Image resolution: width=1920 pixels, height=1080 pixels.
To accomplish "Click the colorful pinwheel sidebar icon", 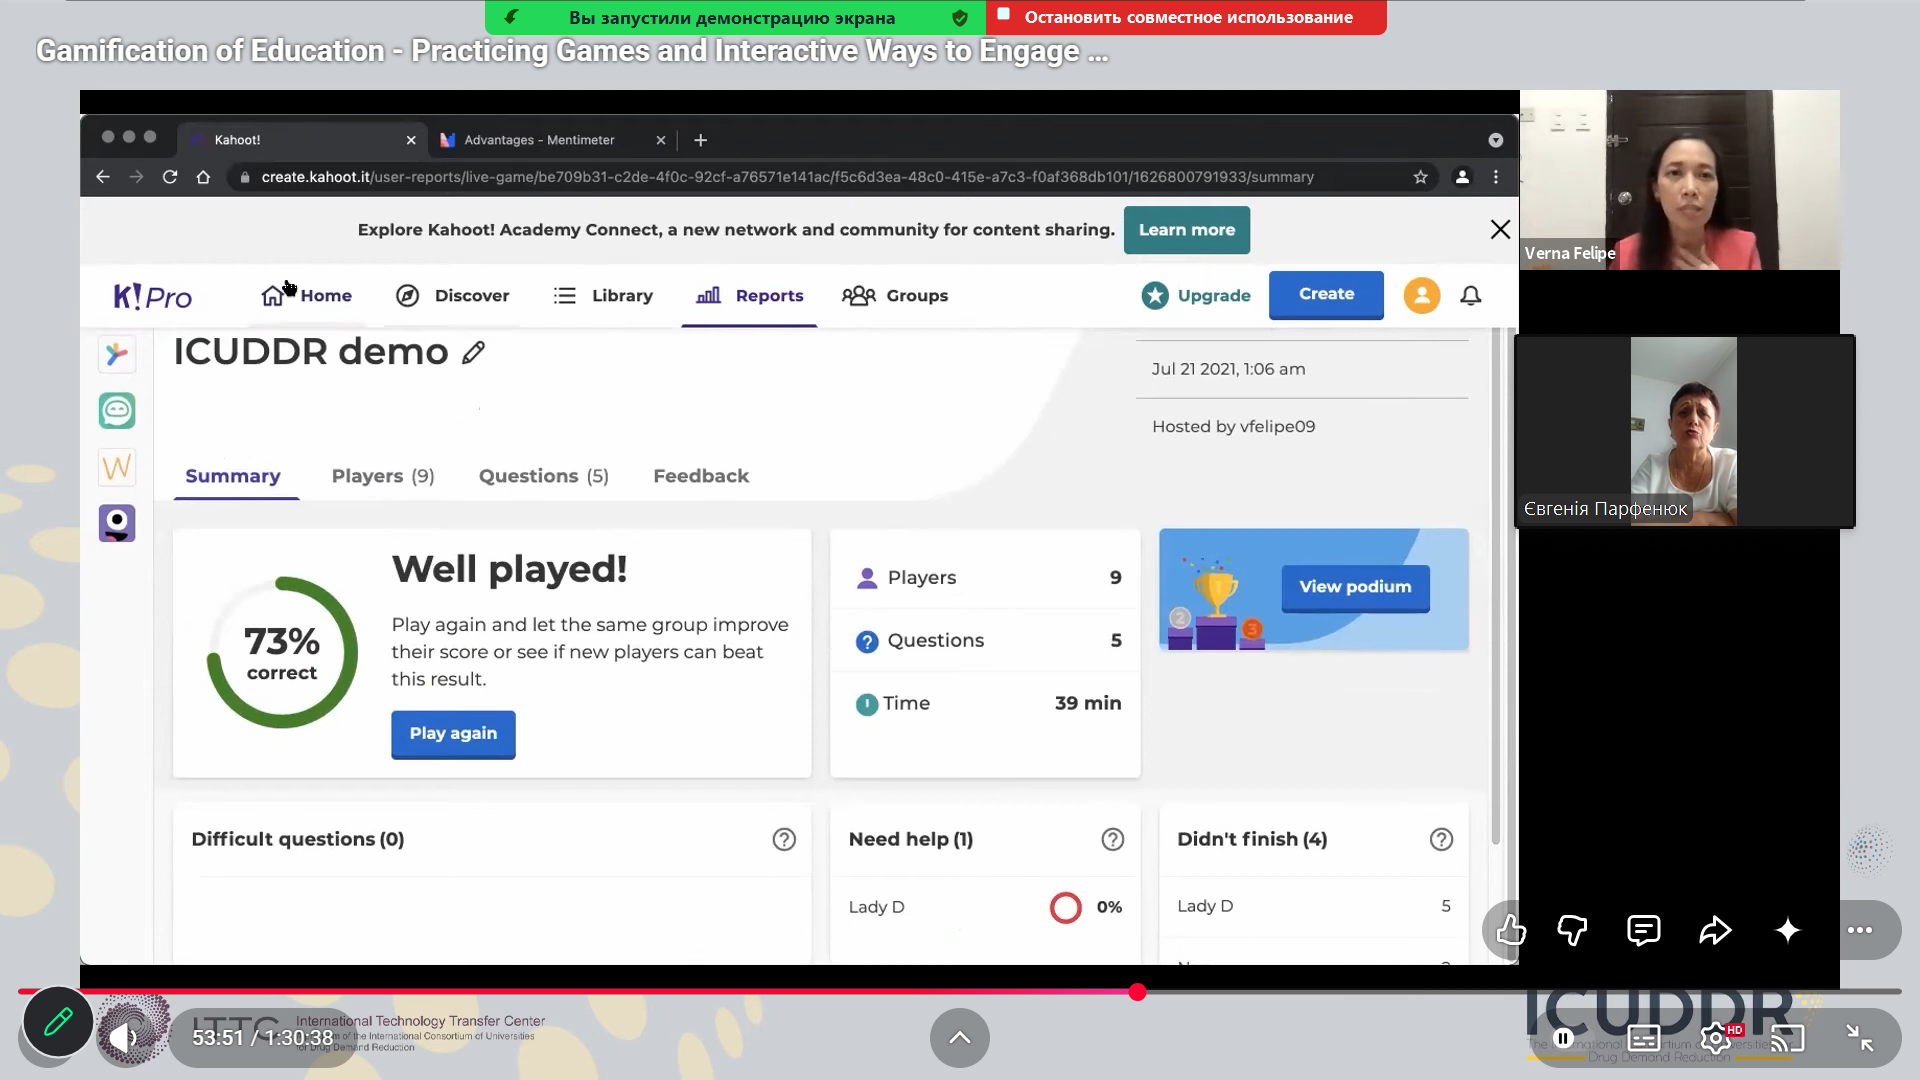I will pyautogui.click(x=117, y=354).
